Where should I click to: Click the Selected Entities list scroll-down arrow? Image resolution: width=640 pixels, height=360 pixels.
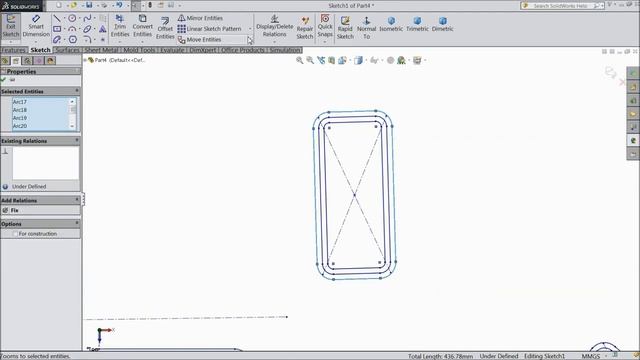click(x=72, y=127)
